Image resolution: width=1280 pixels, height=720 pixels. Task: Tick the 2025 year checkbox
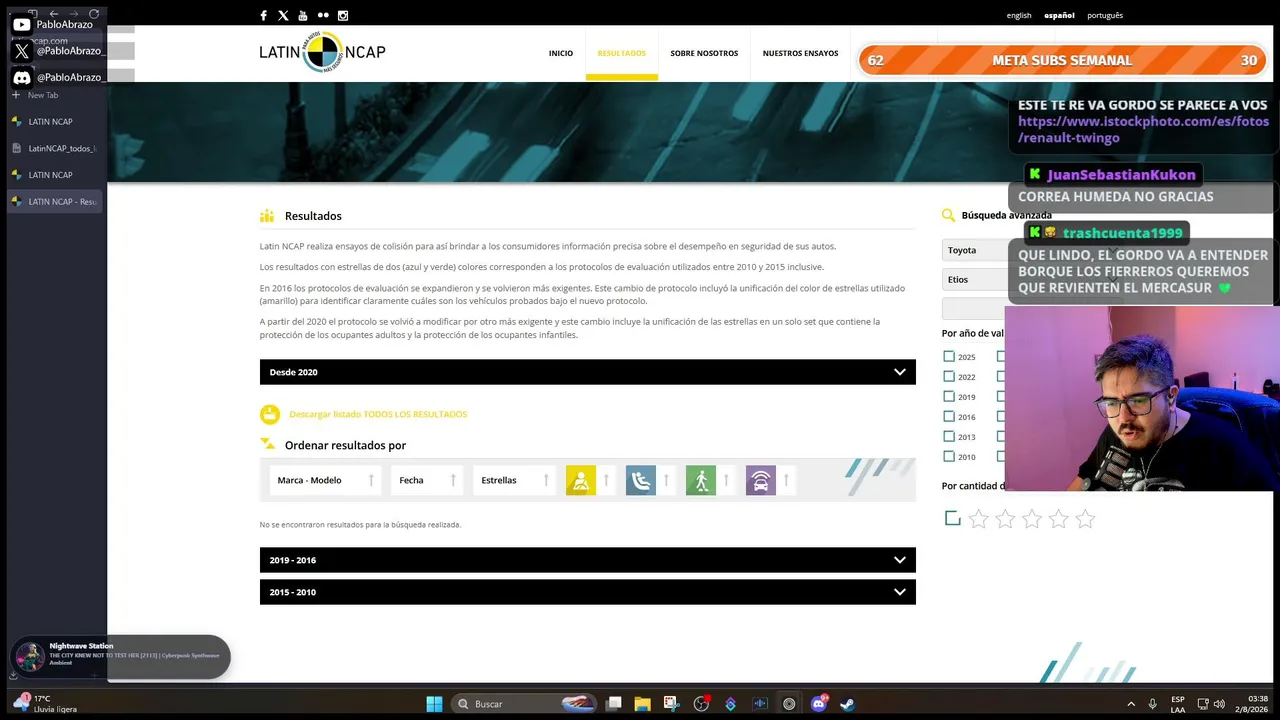coord(949,357)
